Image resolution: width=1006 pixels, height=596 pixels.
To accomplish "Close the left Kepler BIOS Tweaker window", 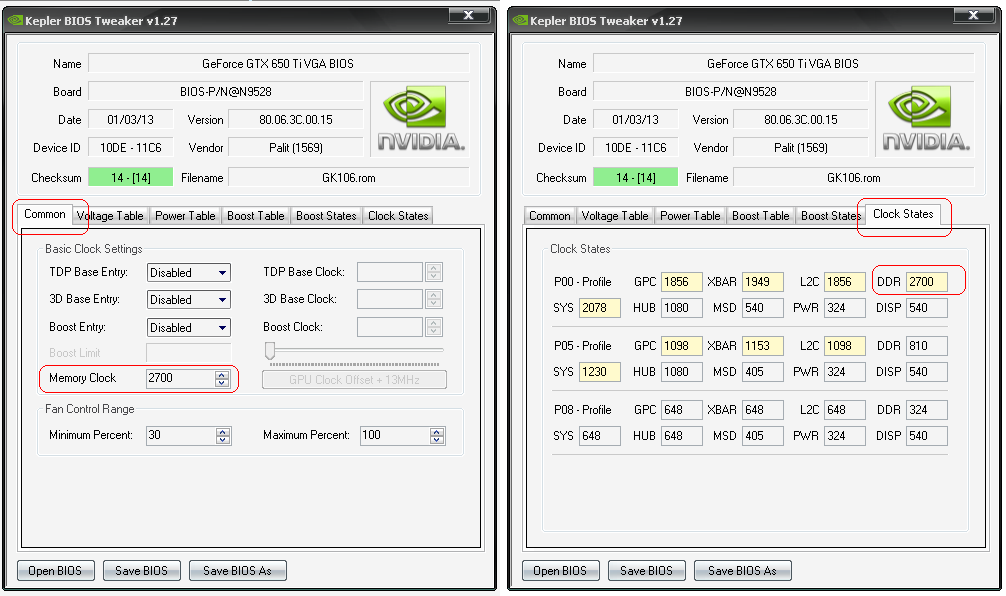I will pyautogui.click(x=469, y=15).
